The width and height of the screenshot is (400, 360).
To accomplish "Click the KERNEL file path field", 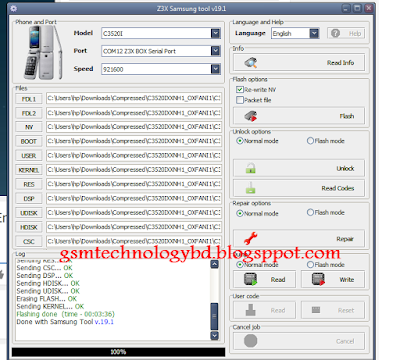I will 134,170.
